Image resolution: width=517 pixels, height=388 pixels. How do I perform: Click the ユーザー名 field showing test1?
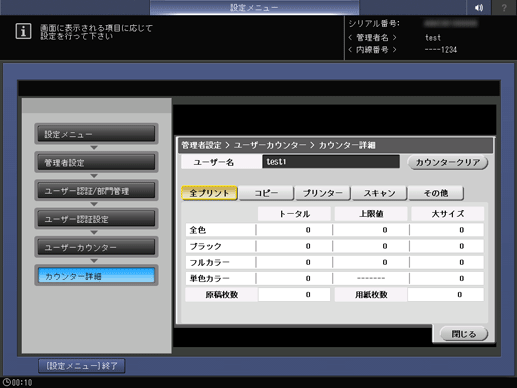pos(331,162)
